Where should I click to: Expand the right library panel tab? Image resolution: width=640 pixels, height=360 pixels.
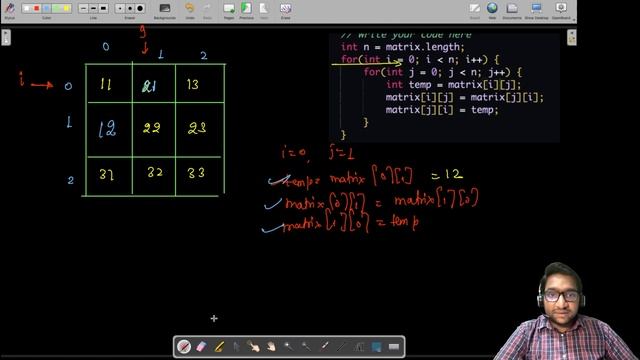coord(571,38)
